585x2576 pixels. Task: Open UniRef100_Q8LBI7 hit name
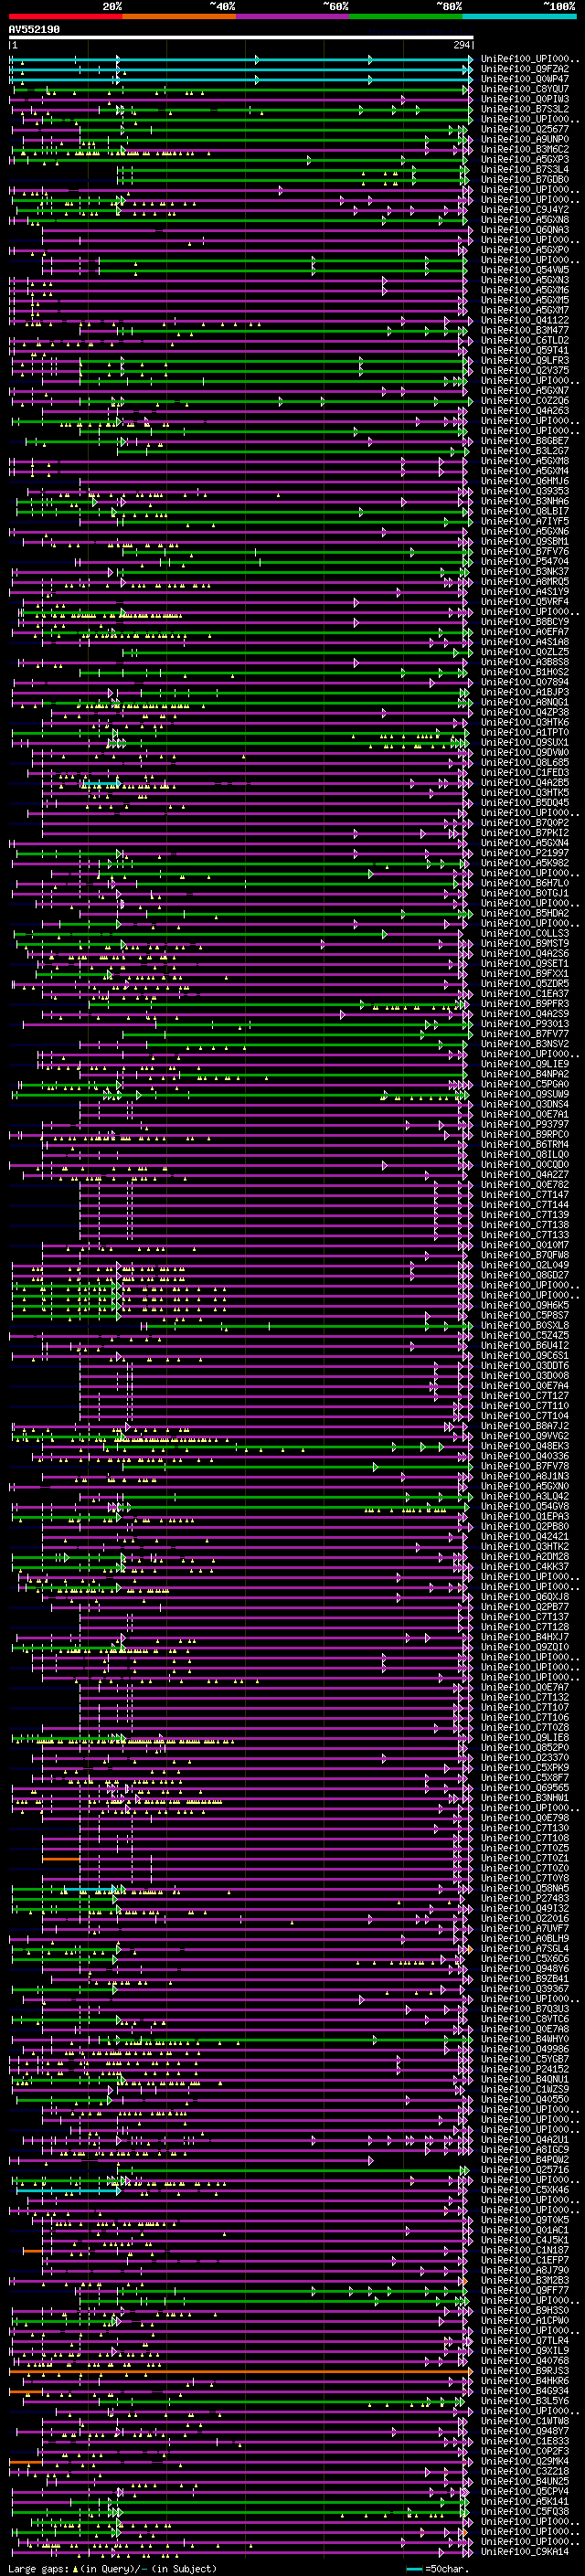[525, 511]
